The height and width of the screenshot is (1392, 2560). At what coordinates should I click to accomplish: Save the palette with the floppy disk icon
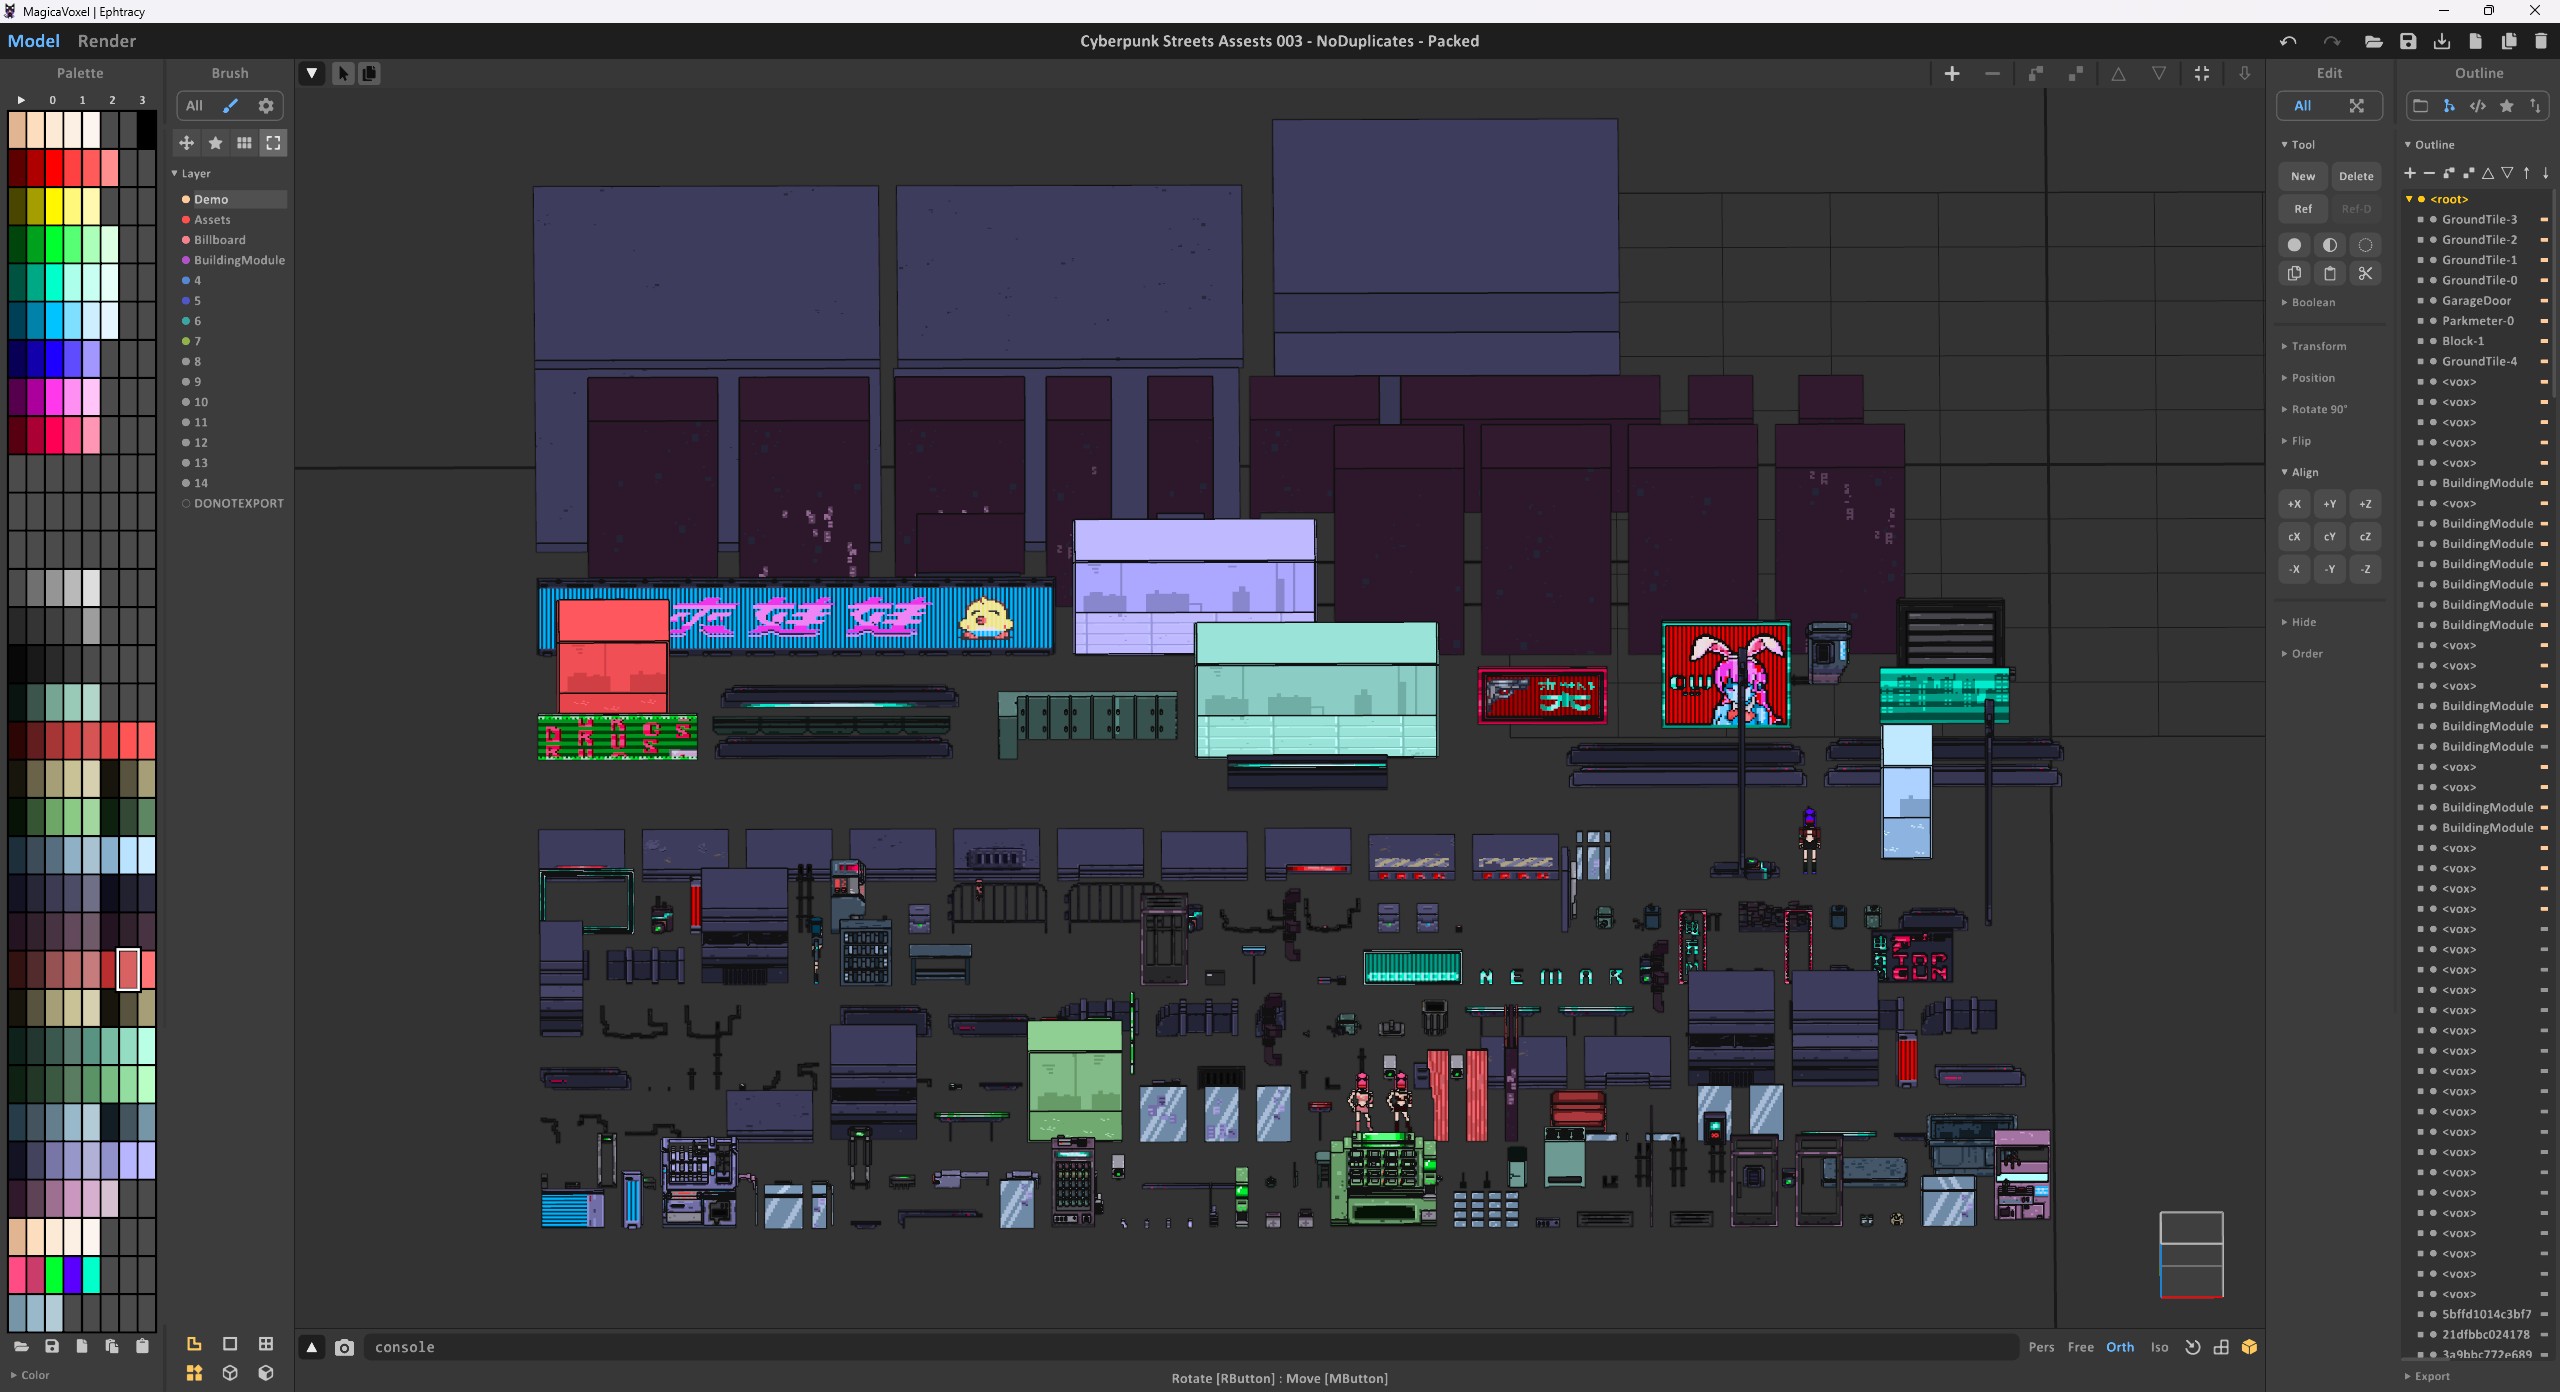(x=52, y=1346)
